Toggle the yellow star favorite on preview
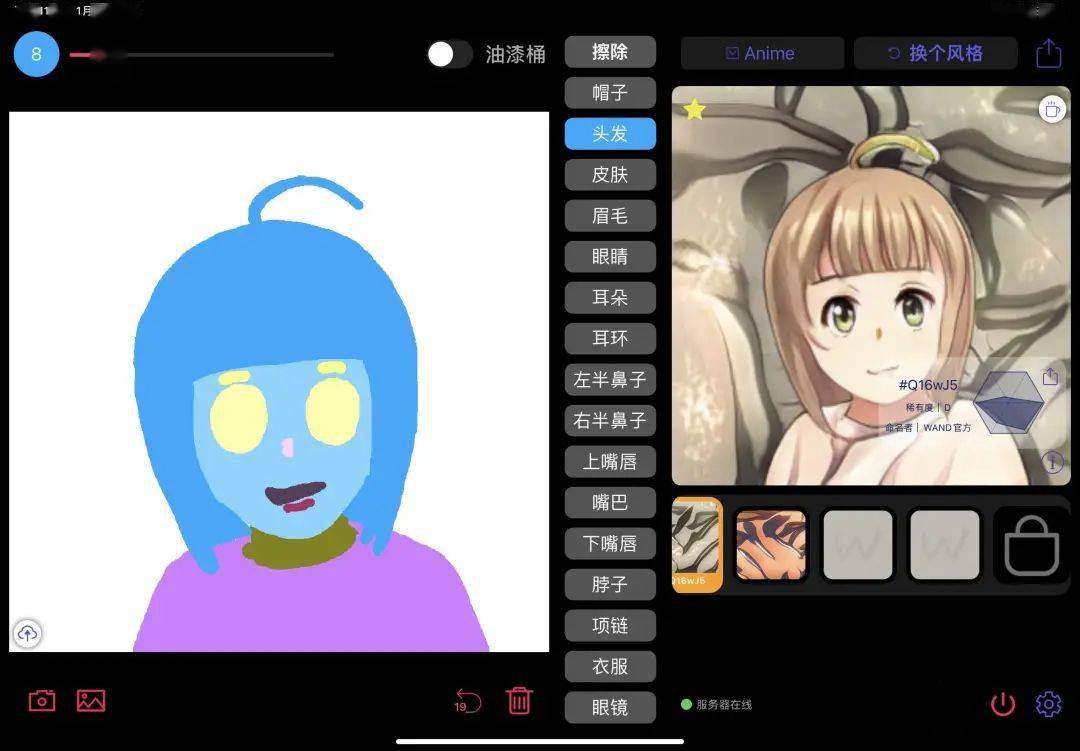The height and width of the screenshot is (751, 1080). 694,109
